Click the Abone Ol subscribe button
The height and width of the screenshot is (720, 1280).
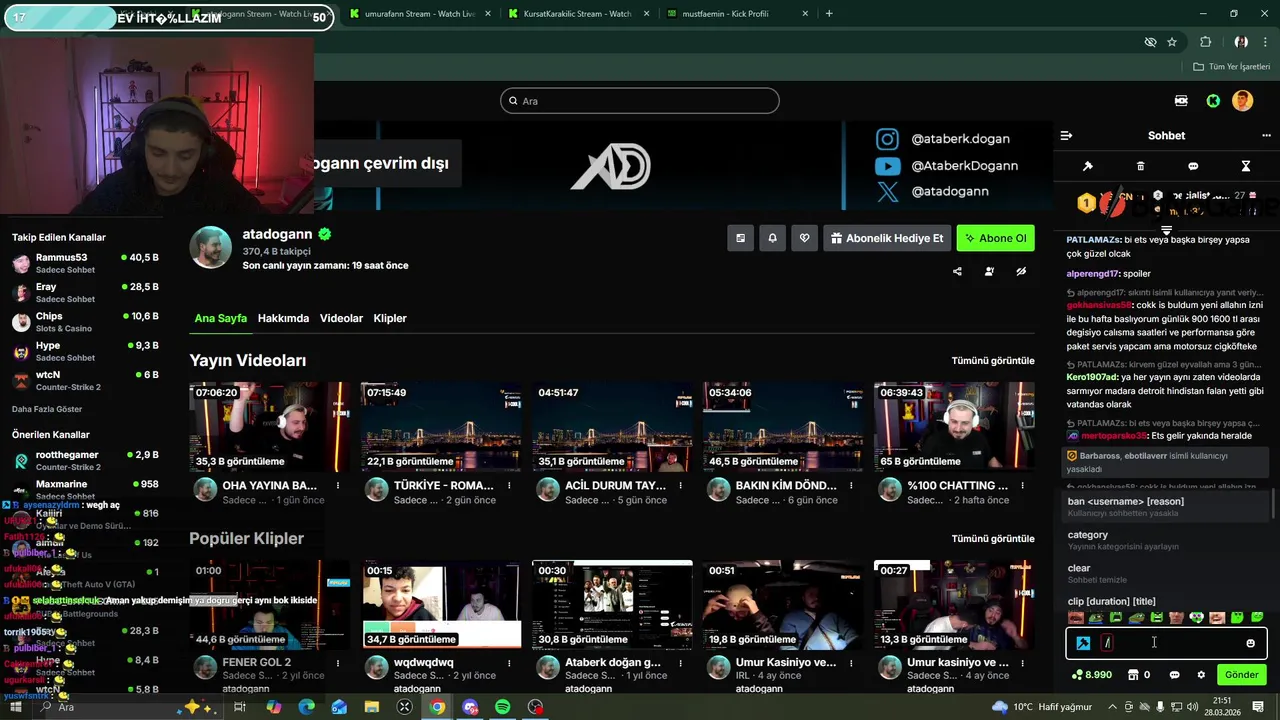(996, 238)
